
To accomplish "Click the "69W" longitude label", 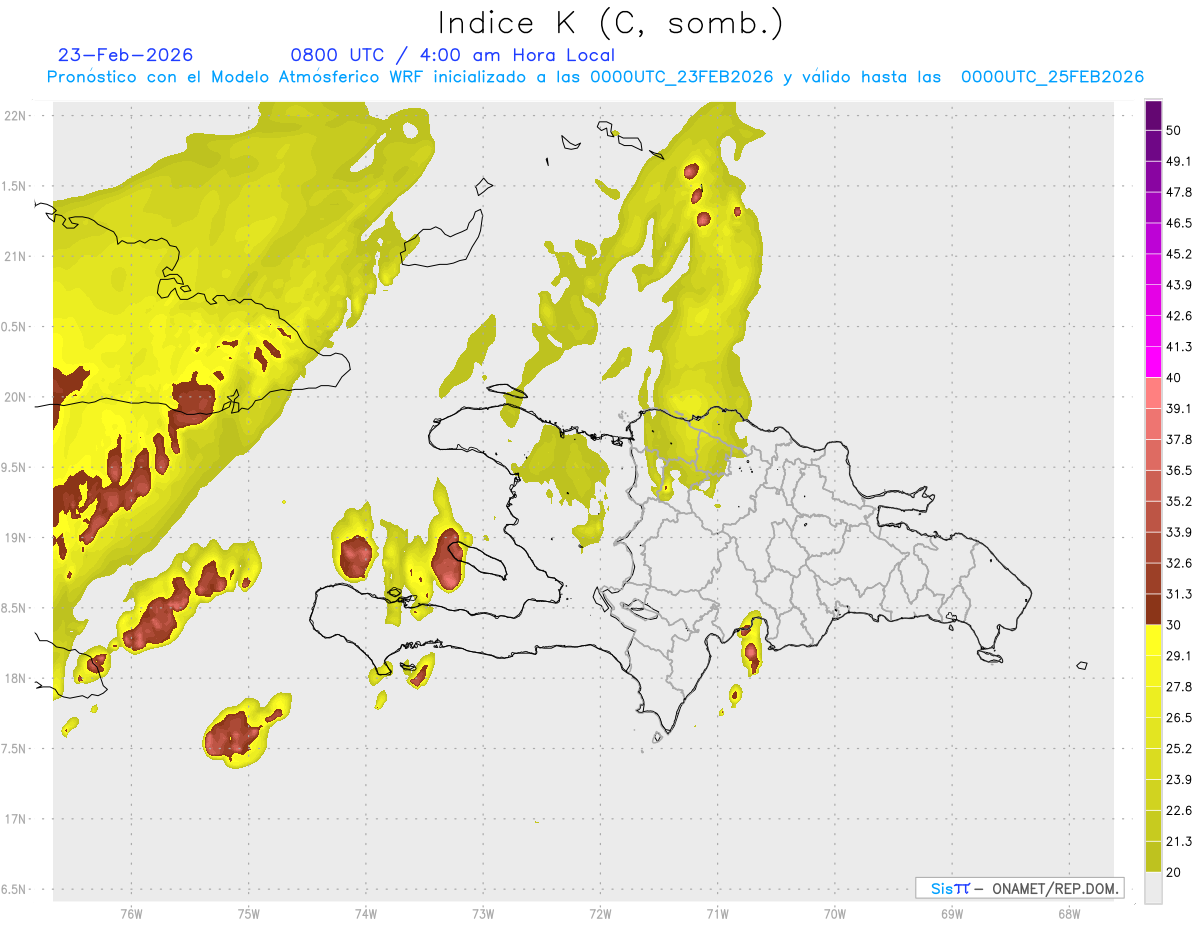I will pyautogui.click(x=952, y=913).
